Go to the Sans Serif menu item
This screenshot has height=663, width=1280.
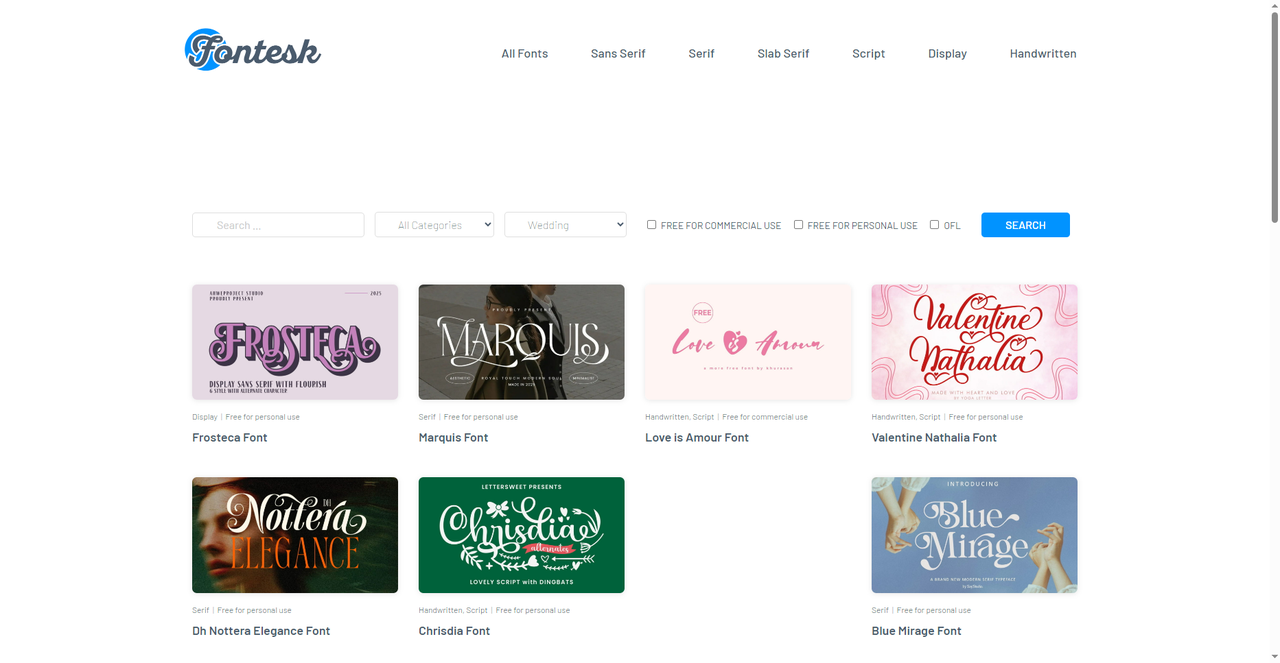click(618, 54)
